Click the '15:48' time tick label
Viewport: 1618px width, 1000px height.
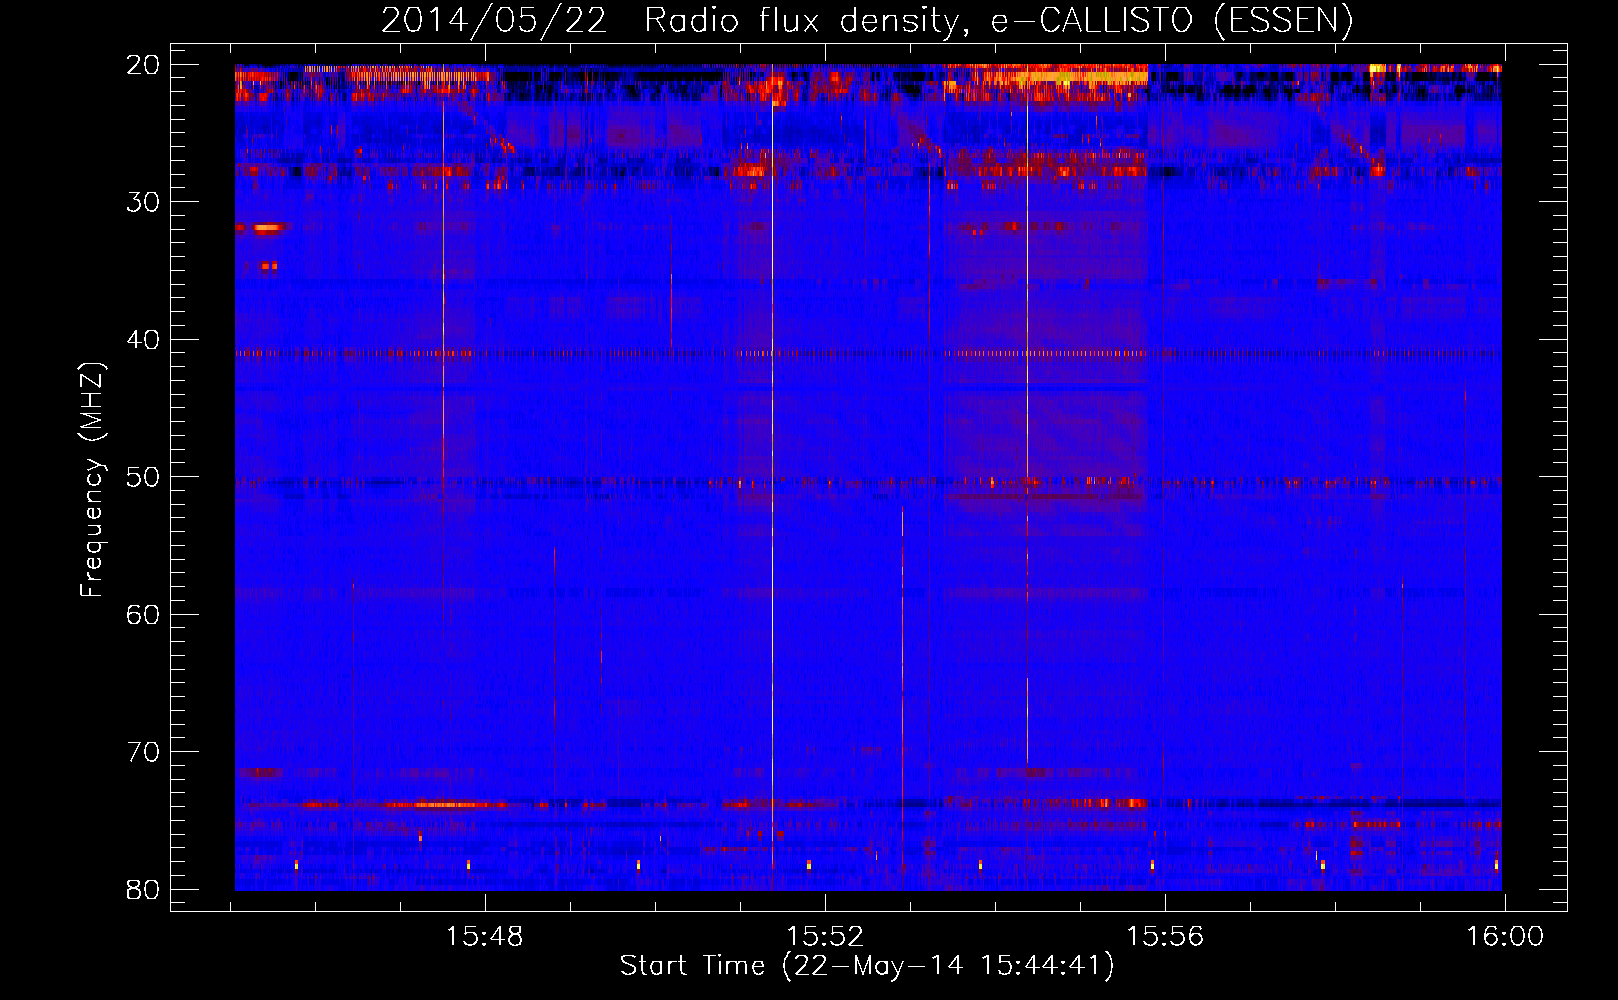coord(485,937)
